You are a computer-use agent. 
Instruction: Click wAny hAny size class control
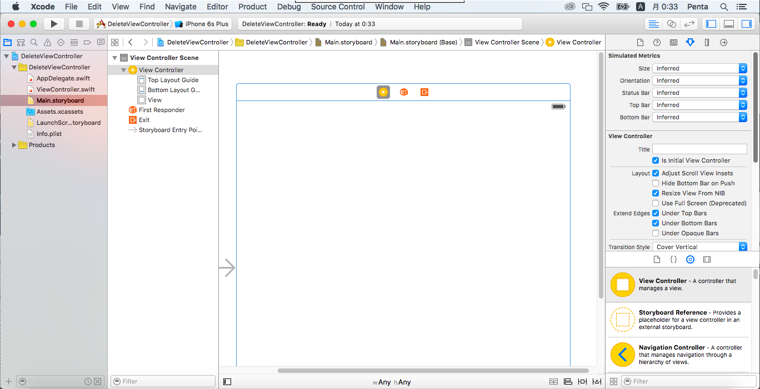pos(392,382)
